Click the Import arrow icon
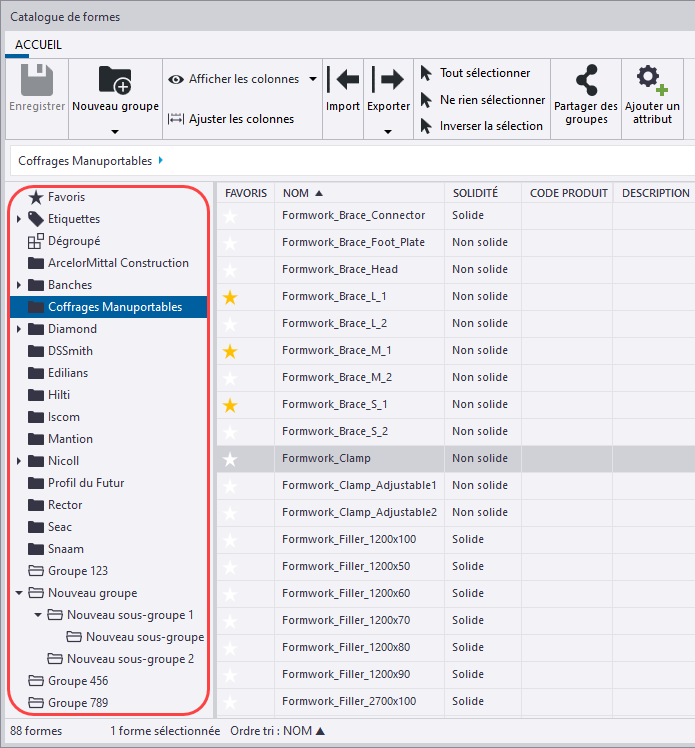The image size is (695, 748). pyautogui.click(x=343, y=80)
